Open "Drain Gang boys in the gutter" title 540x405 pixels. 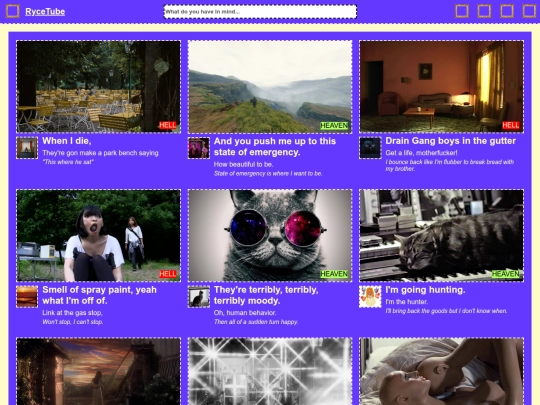coord(450,141)
